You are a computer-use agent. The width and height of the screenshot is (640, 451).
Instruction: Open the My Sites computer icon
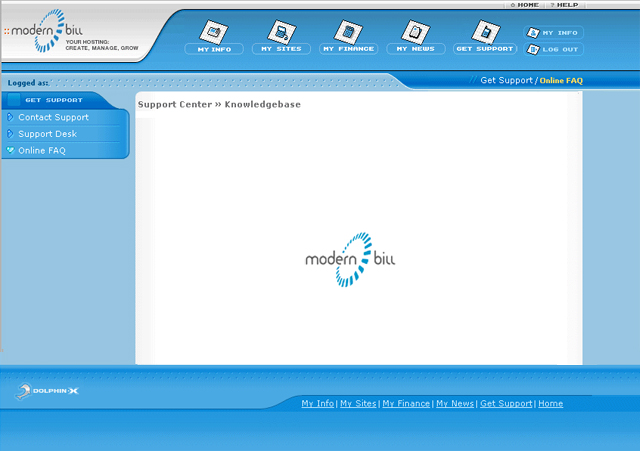[x=282, y=32]
